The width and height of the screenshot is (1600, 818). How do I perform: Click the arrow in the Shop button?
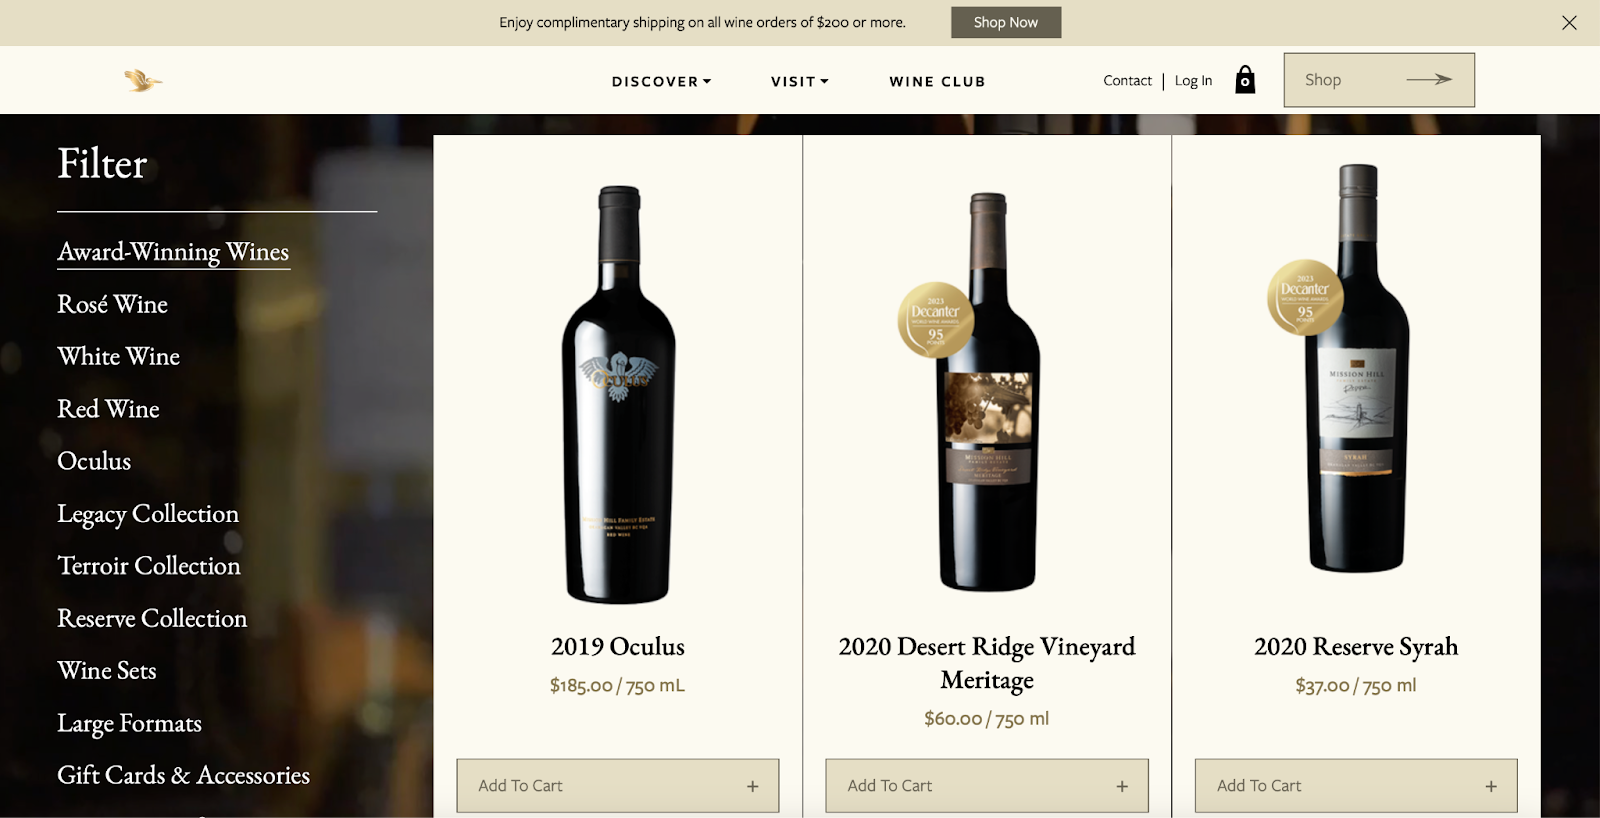1429,80
